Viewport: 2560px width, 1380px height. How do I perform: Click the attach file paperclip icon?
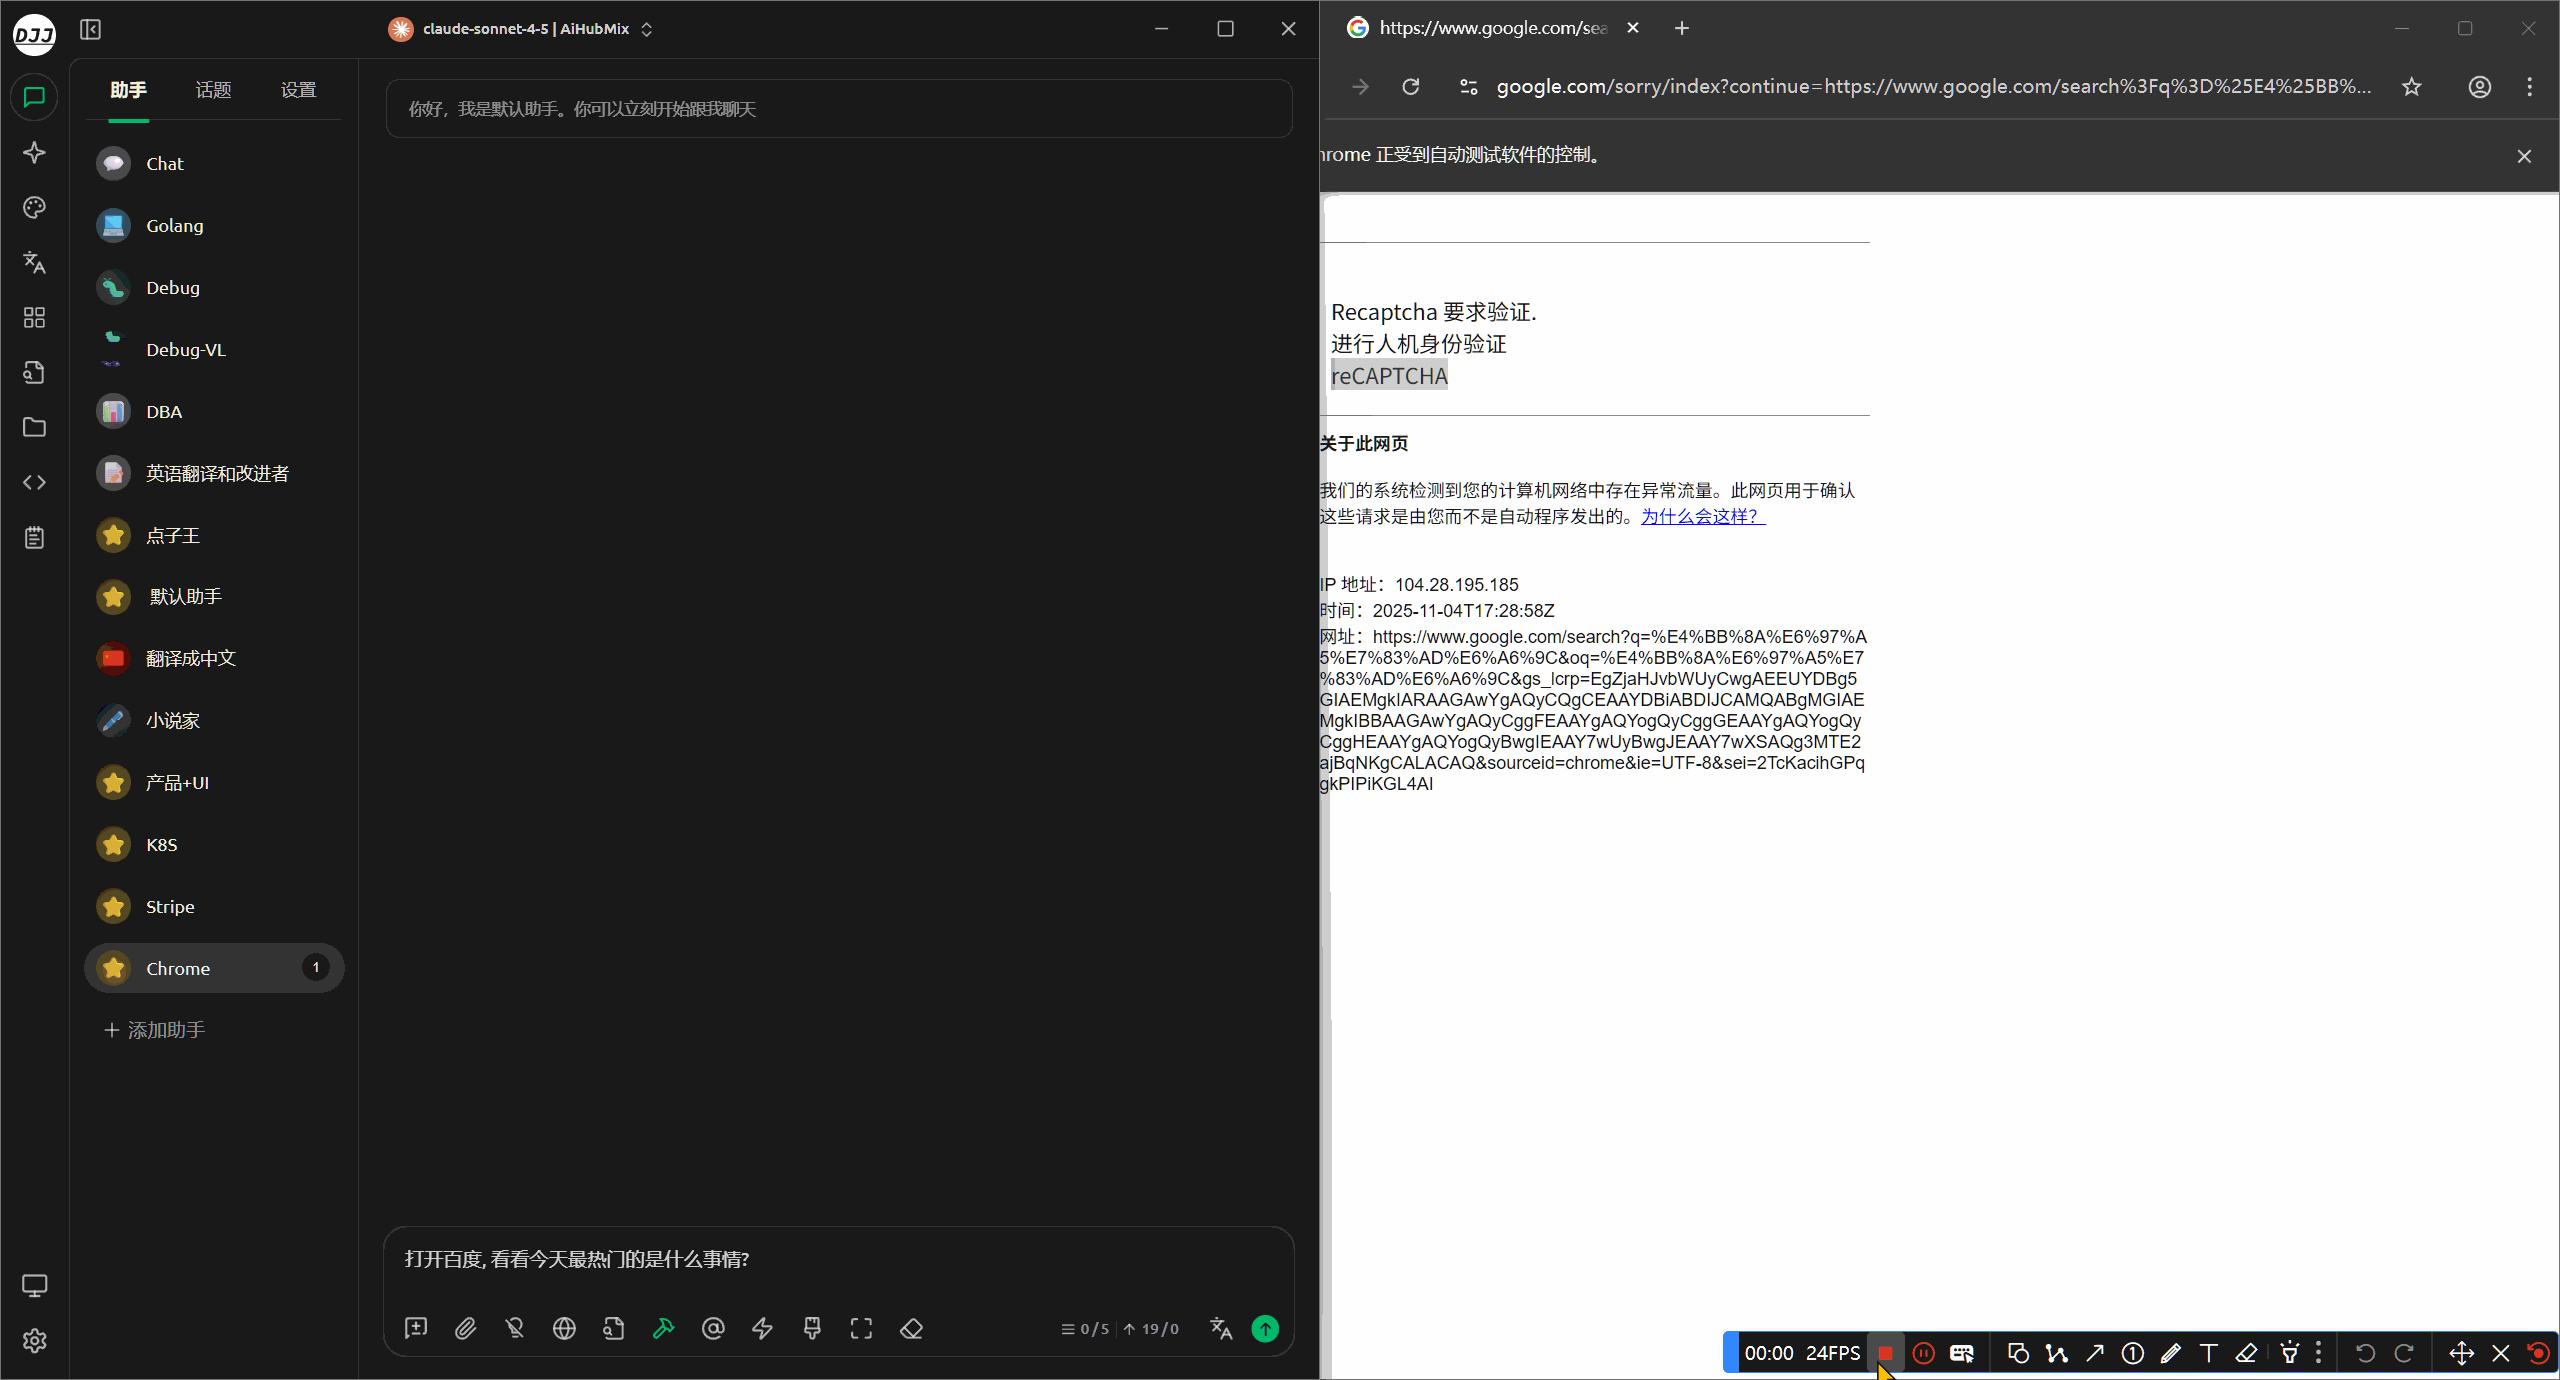pyautogui.click(x=465, y=1328)
